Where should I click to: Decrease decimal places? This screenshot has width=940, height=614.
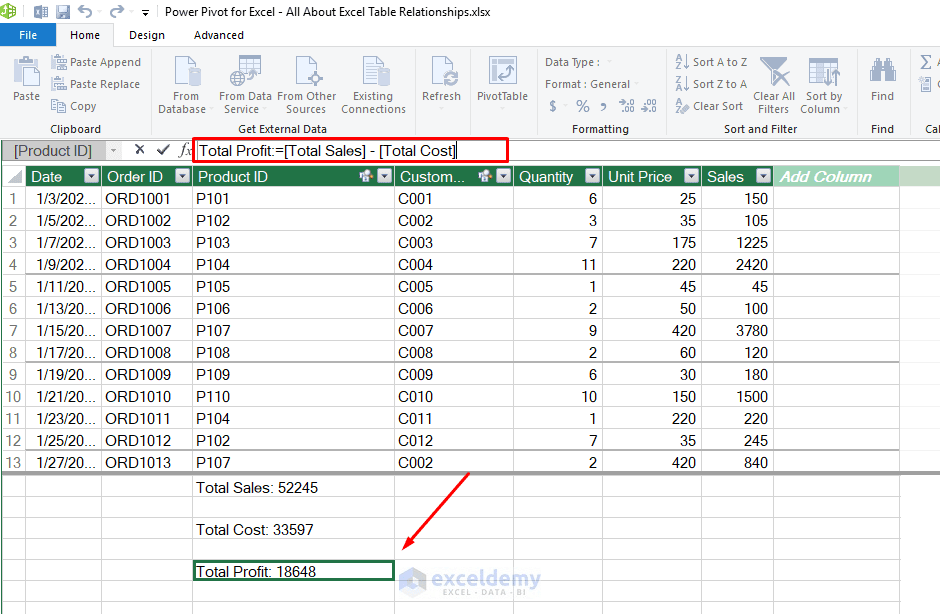click(649, 106)
